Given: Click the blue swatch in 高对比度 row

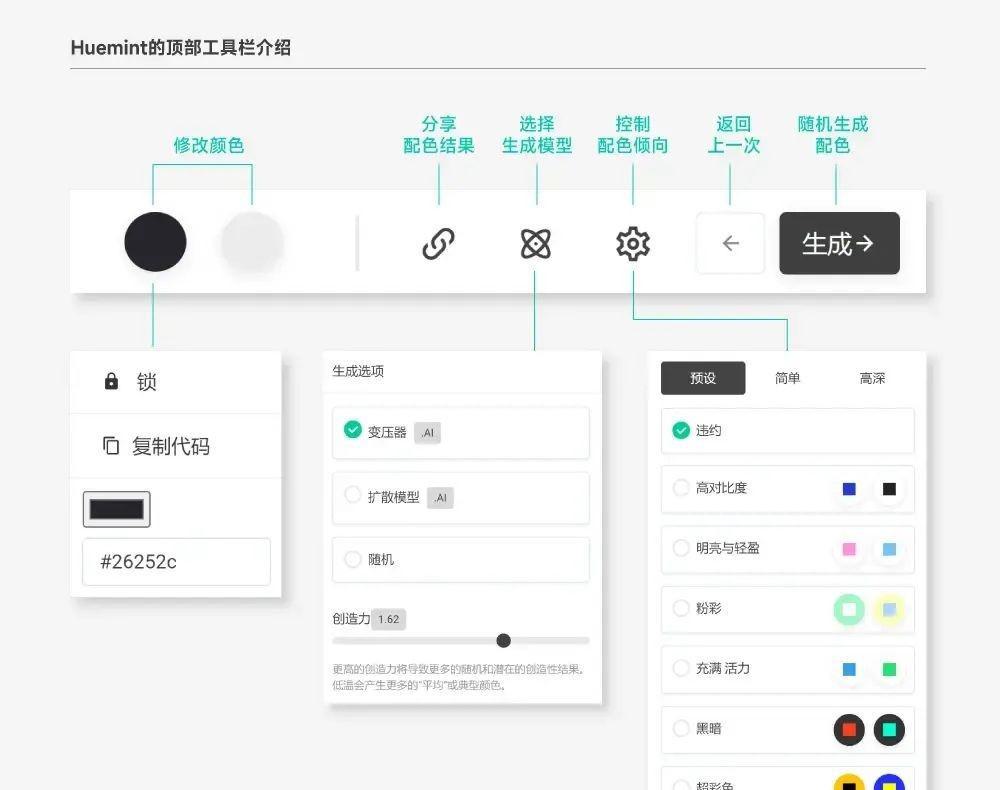Looking at the screenshot, I should pos(849,489).
